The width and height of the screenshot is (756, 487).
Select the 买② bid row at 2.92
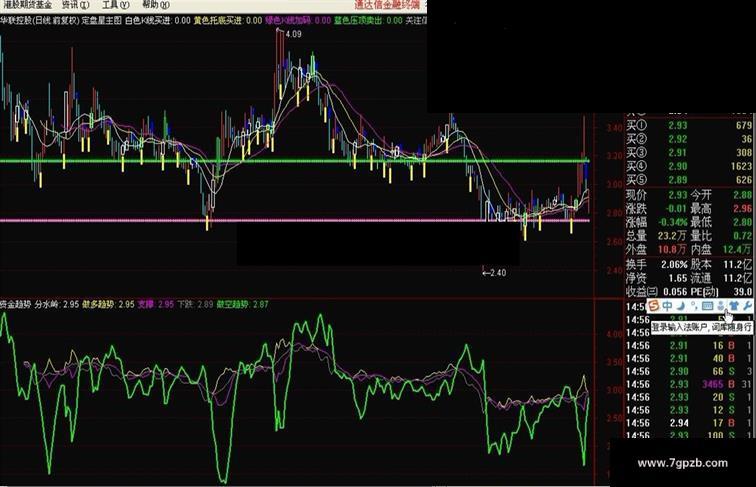(689, 139)
